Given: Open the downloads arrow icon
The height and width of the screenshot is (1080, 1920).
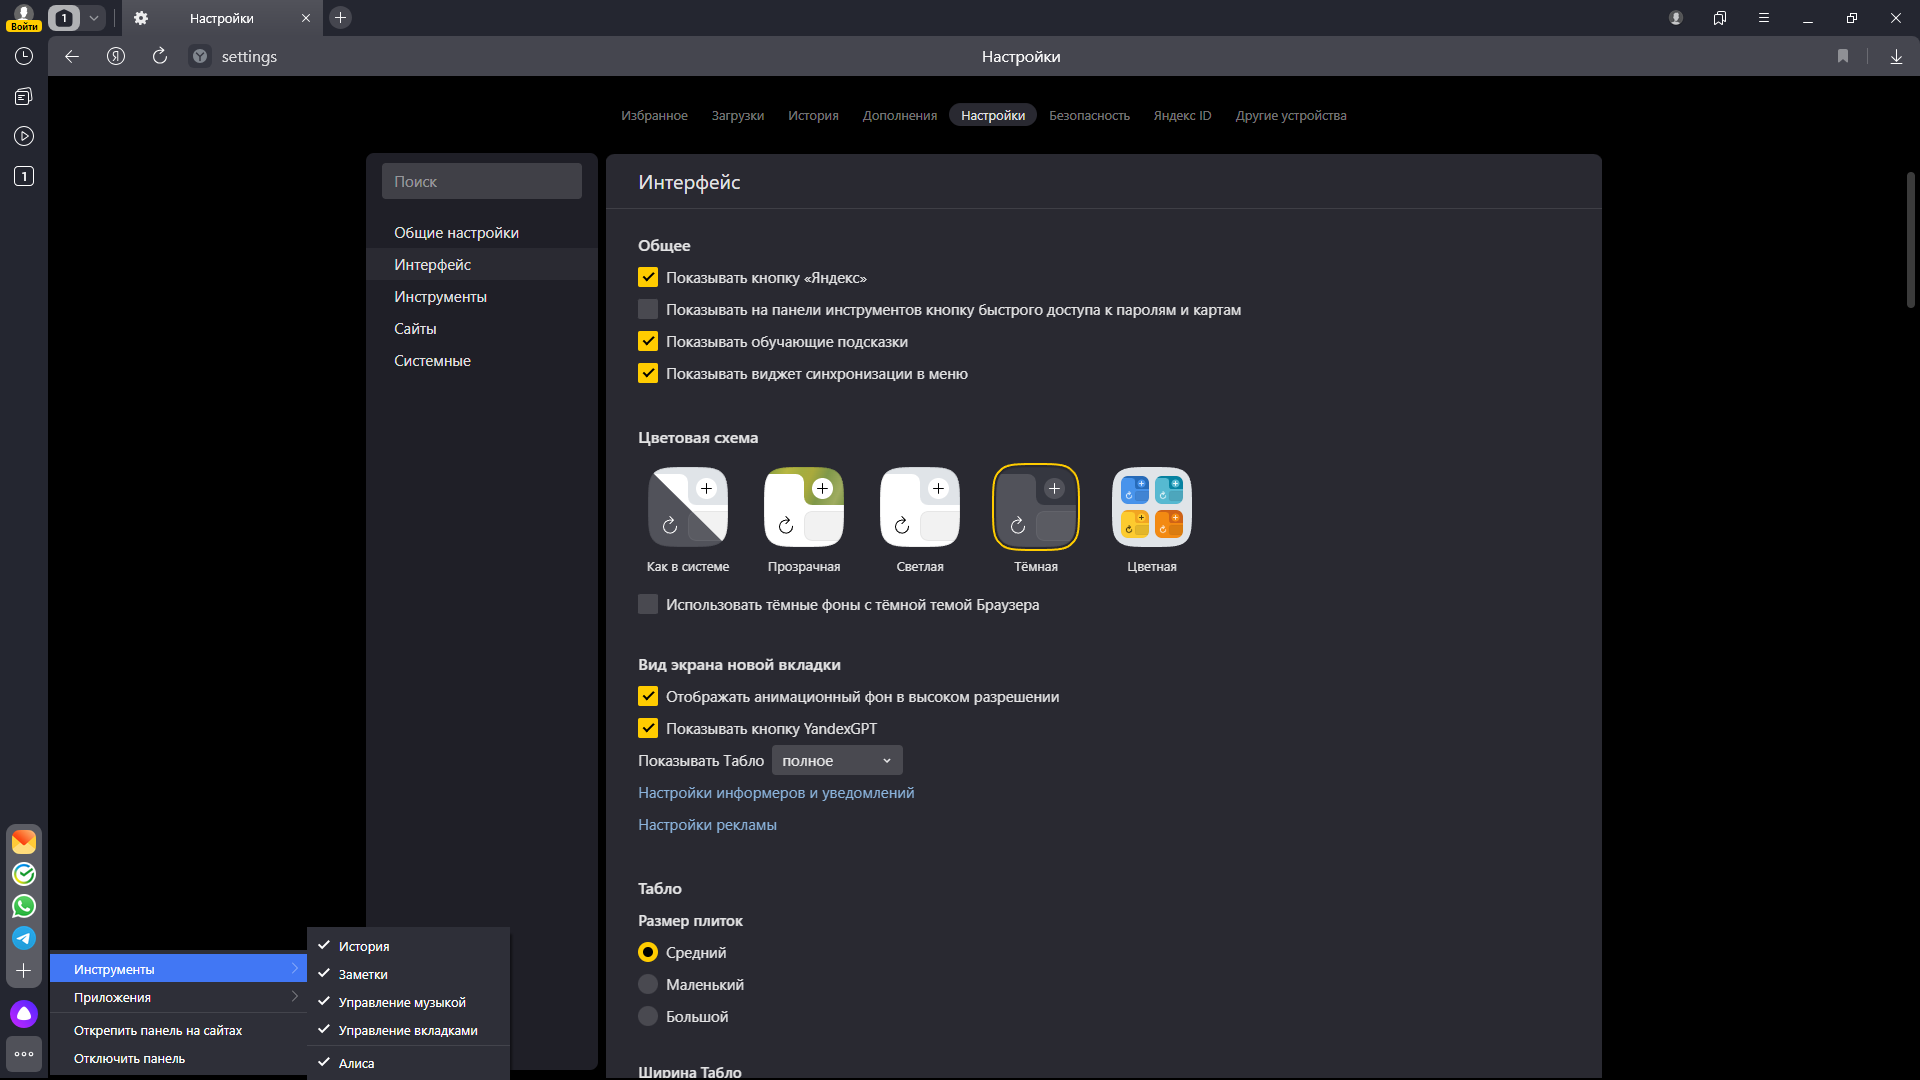Looking at the screenshot, I should pyautogui.click(x=1896, y=56).
